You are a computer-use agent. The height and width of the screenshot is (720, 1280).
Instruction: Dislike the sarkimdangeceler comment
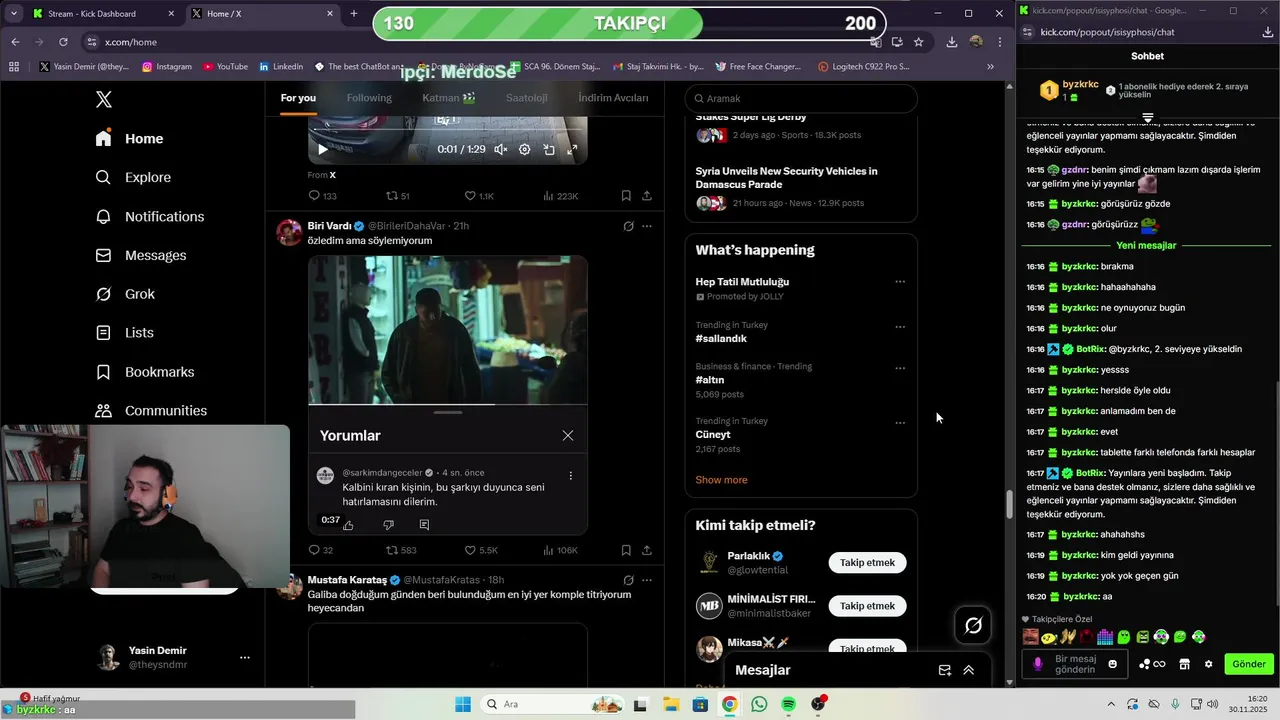[x=389, y=524]
